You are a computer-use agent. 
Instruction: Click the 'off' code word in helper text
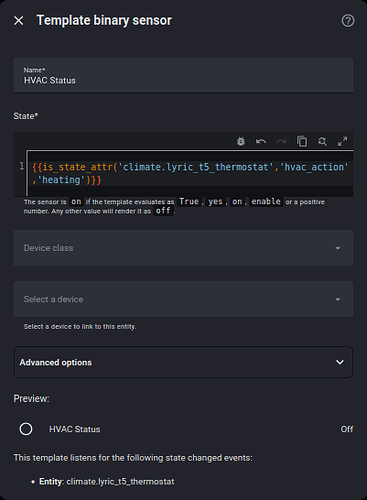tap(163, 211)
